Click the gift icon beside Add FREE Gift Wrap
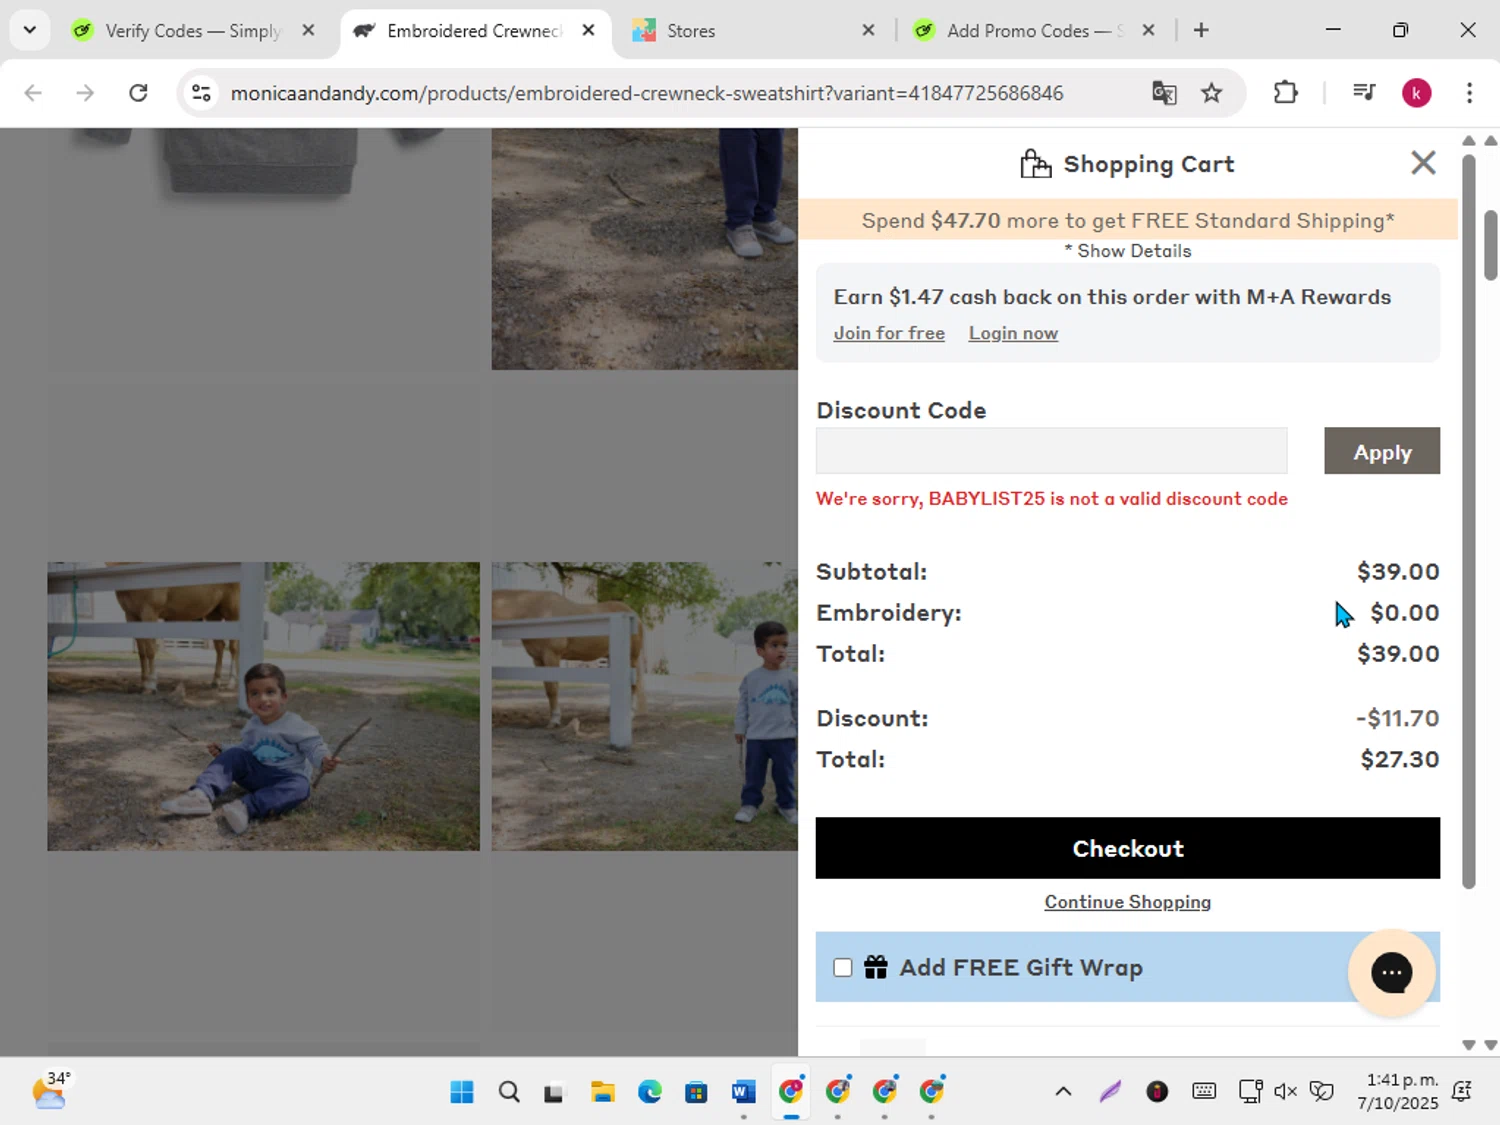 tap(876, 967)
